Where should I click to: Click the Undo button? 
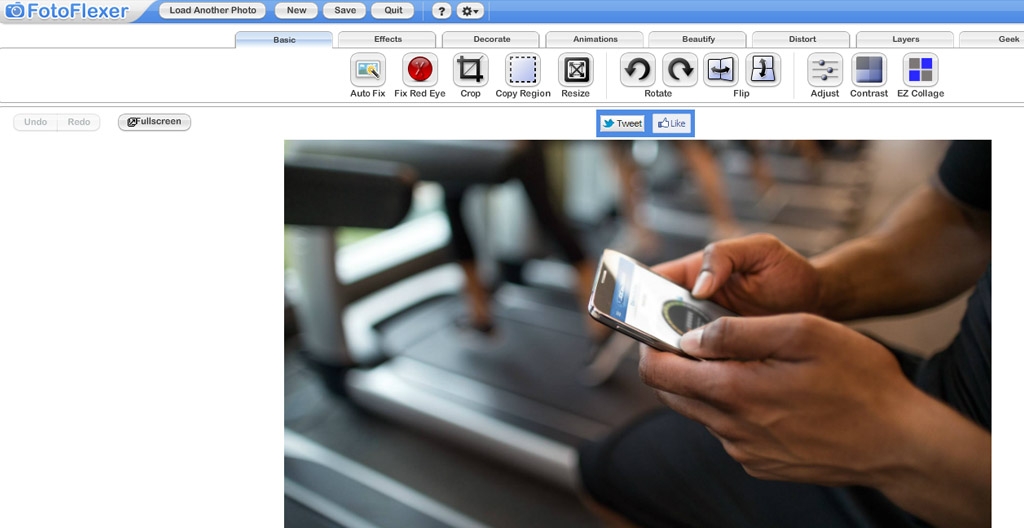35,122
